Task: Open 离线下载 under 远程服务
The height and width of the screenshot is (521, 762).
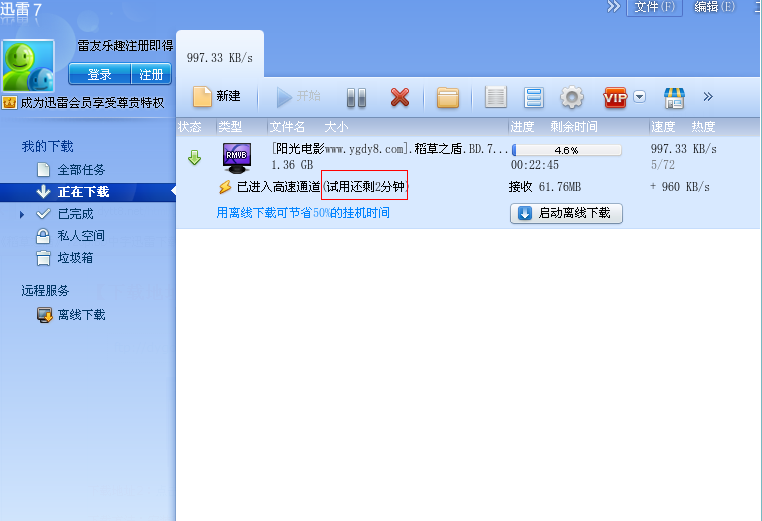Action: click(81, 315)
